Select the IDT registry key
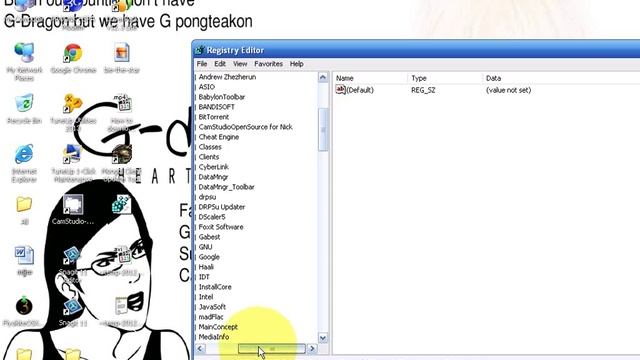 click(204, 277)
